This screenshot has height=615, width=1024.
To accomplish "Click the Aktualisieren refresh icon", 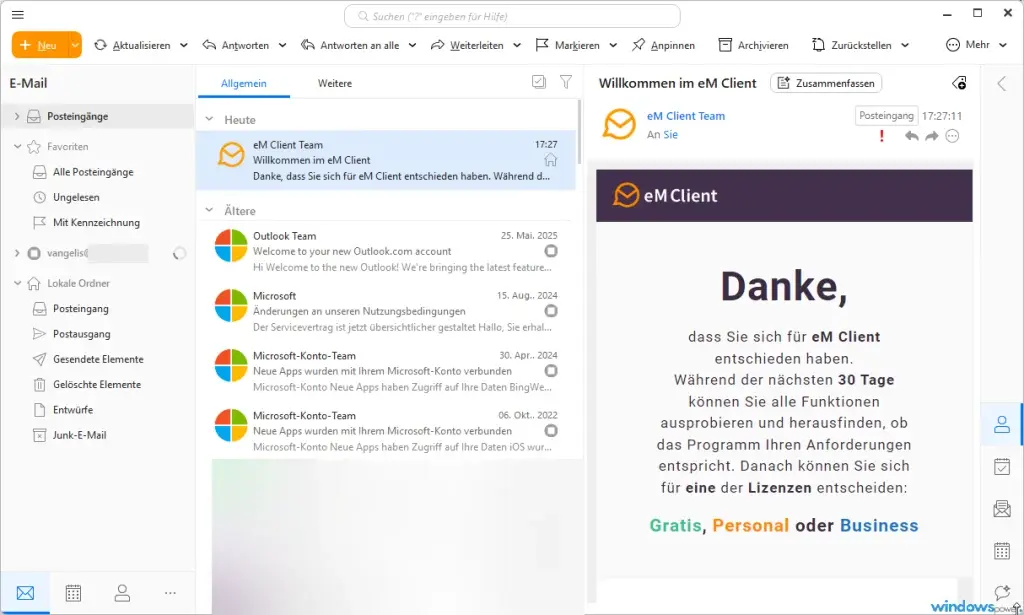I will click(101, 45).
